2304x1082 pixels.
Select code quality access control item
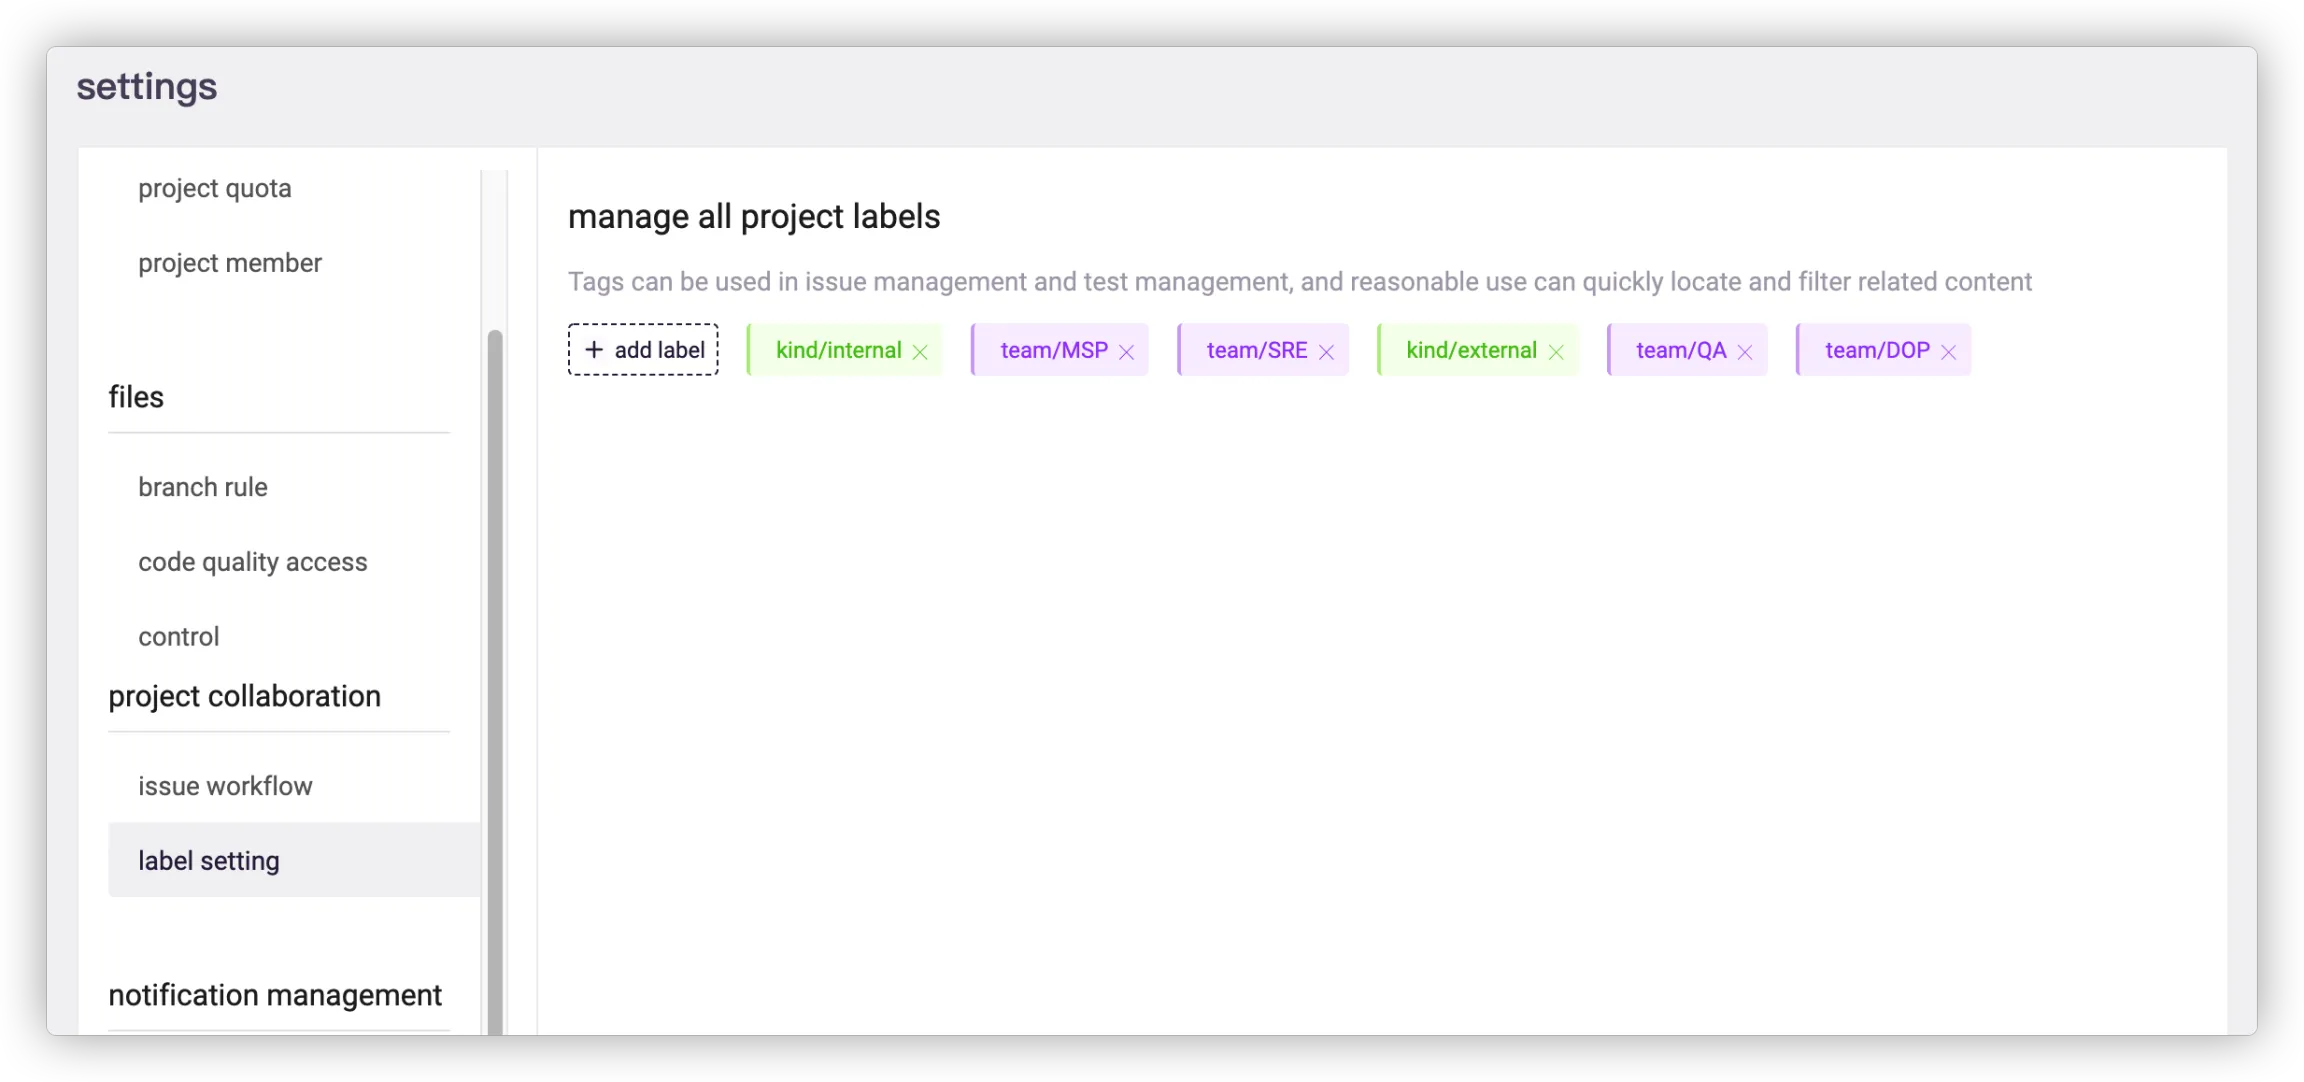click(253, 562)
